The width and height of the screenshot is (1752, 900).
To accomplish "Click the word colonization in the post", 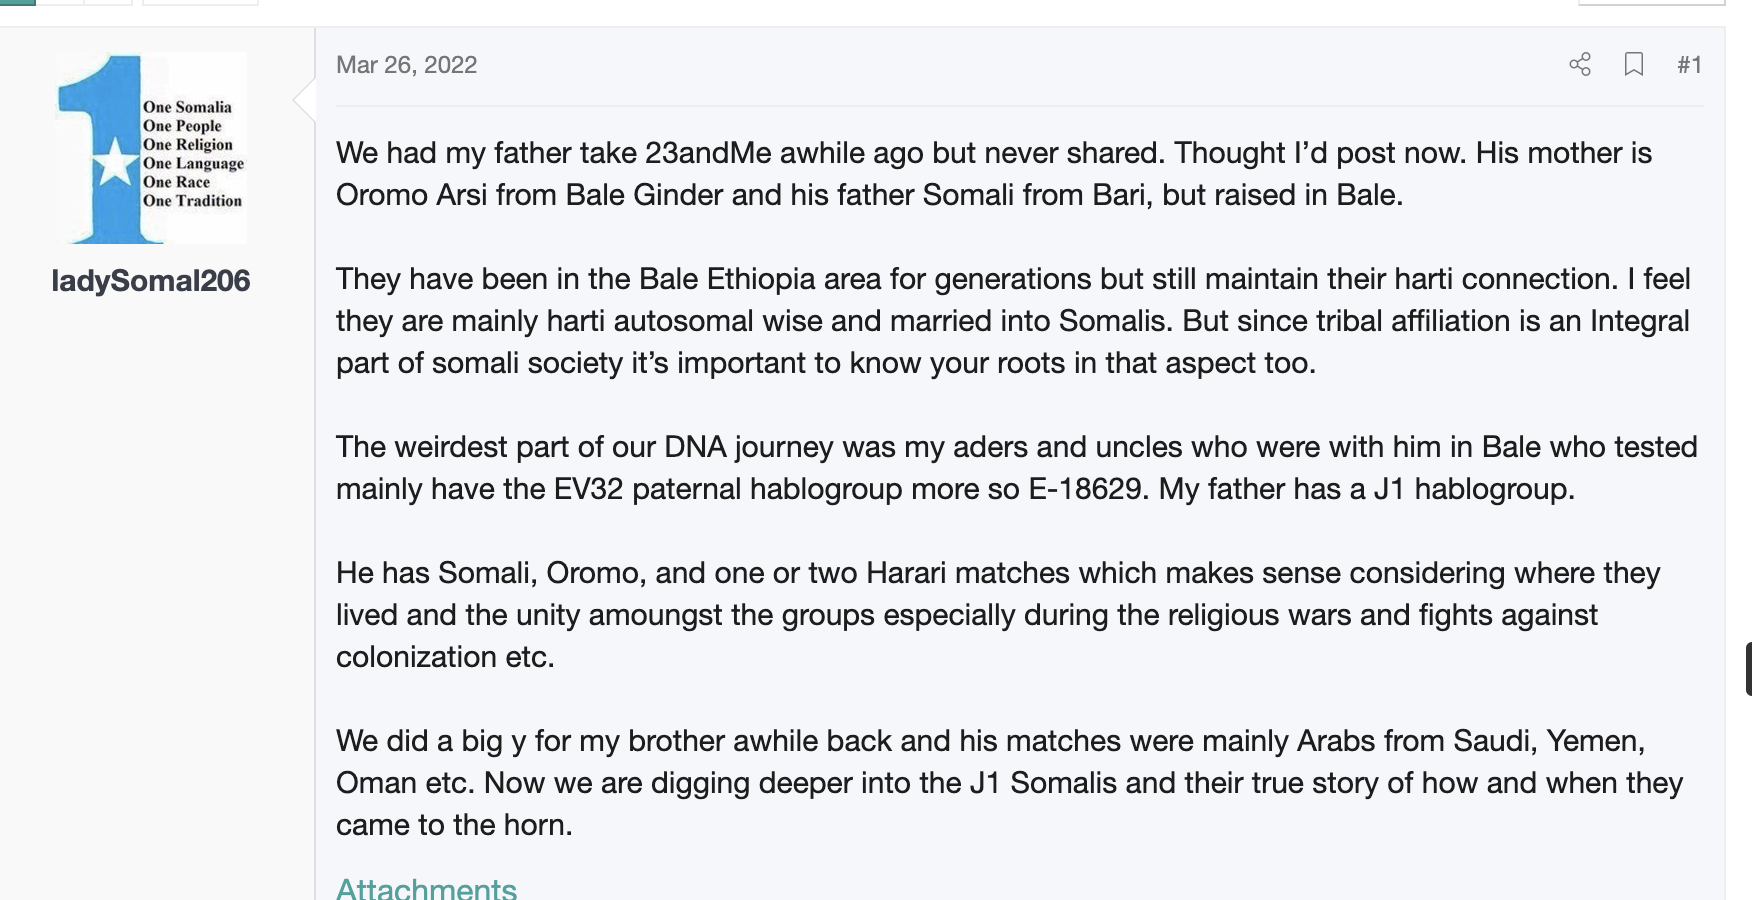I will pyautogui.click(x=416, y=657).
